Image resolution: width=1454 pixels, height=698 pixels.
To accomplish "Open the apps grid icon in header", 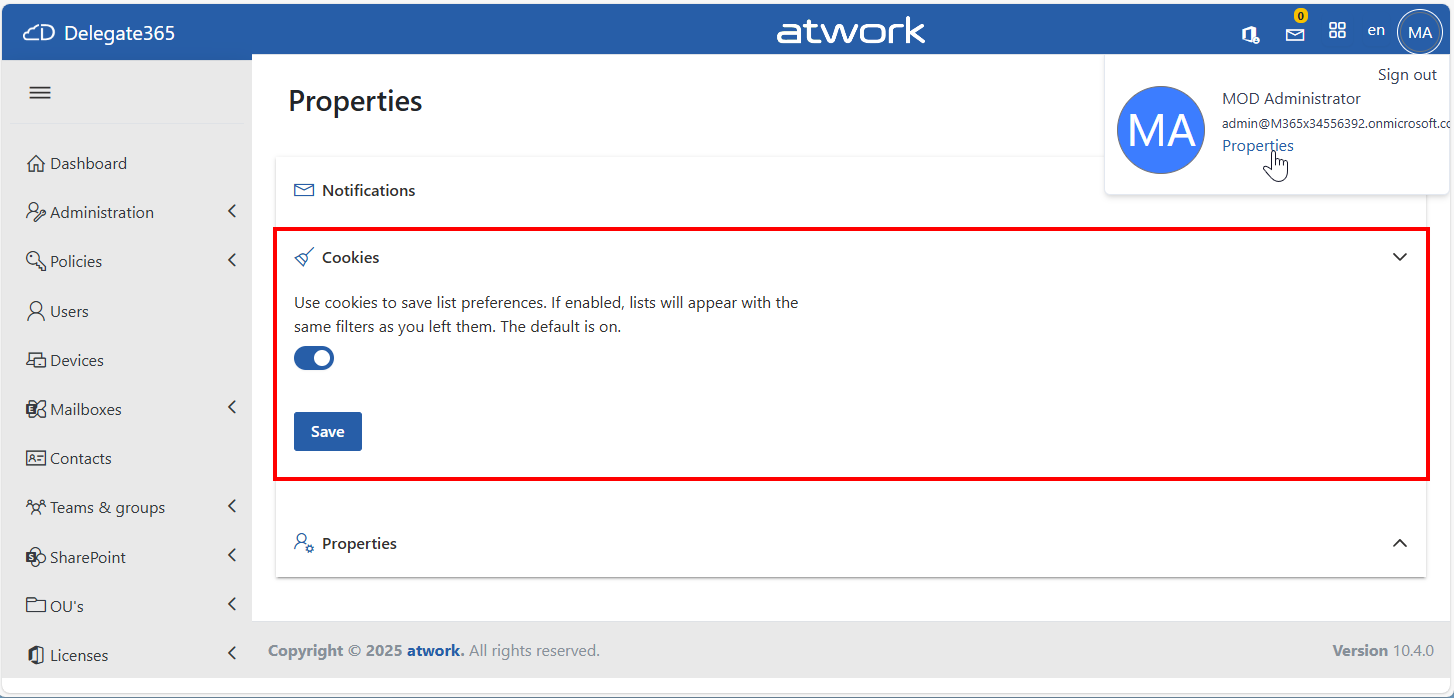I will pyautogui.click(x=1337, y=30).
